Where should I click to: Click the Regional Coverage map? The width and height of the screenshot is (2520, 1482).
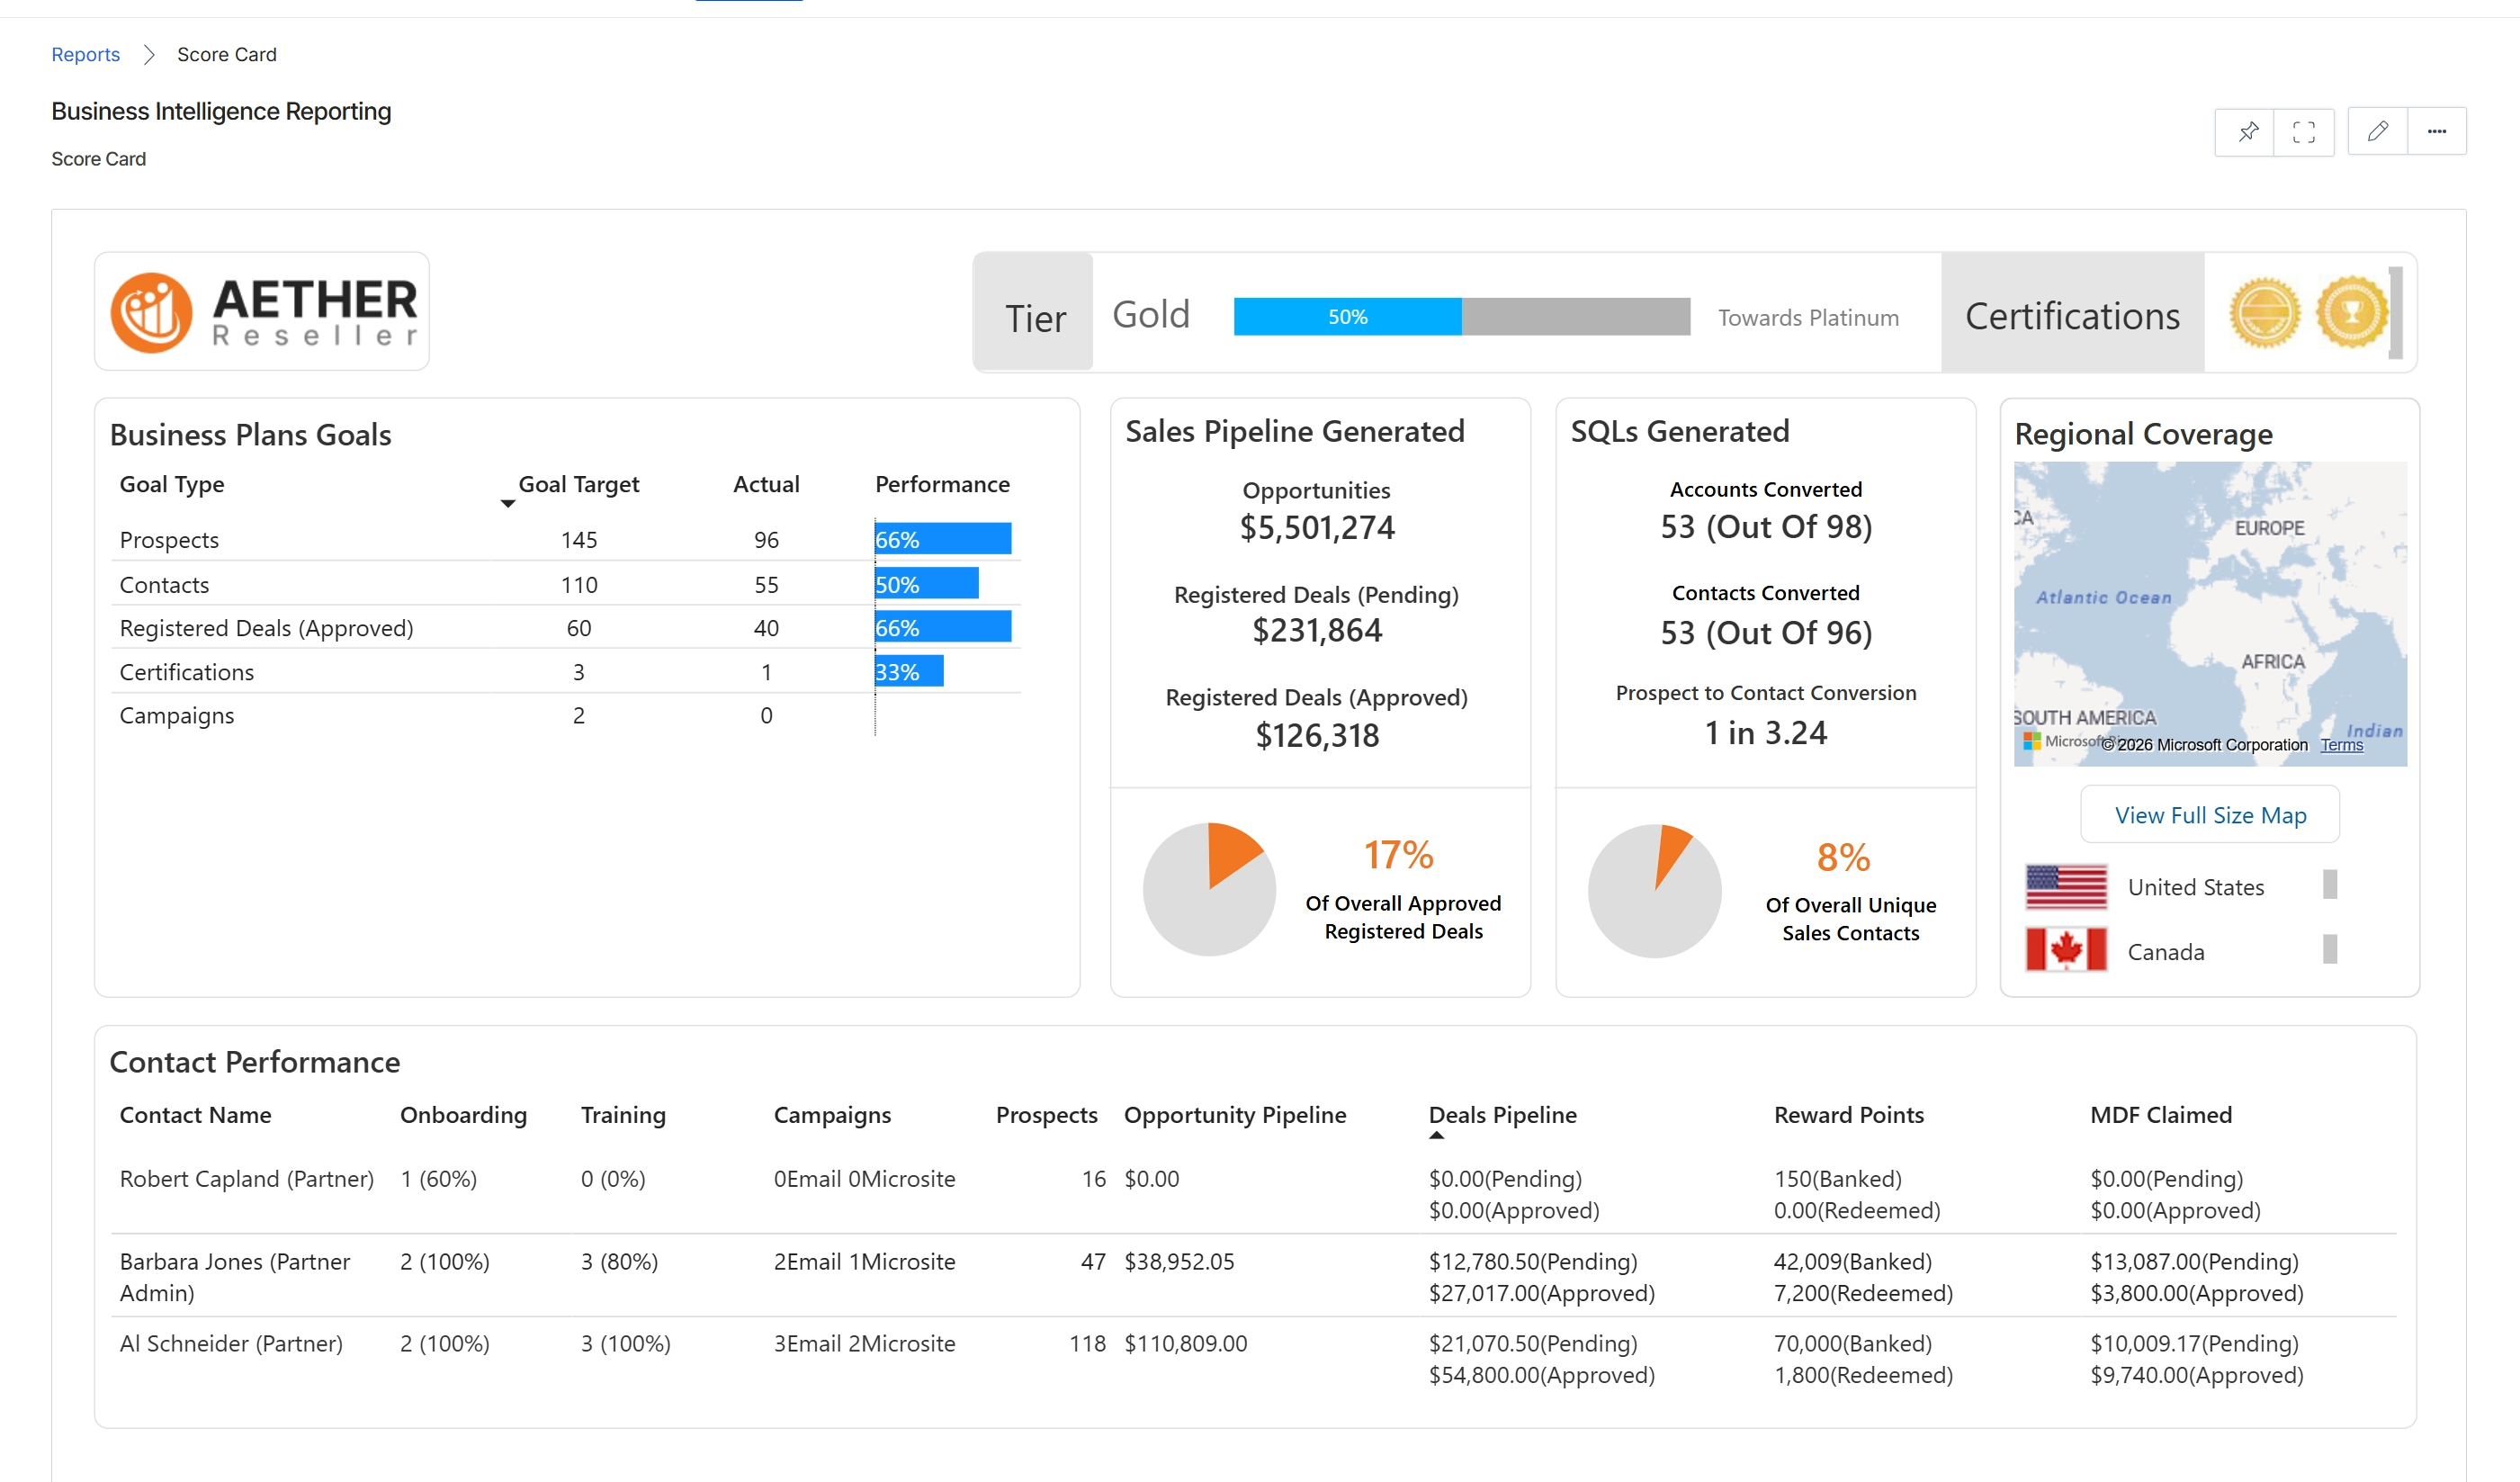(x=2210, y=614)
